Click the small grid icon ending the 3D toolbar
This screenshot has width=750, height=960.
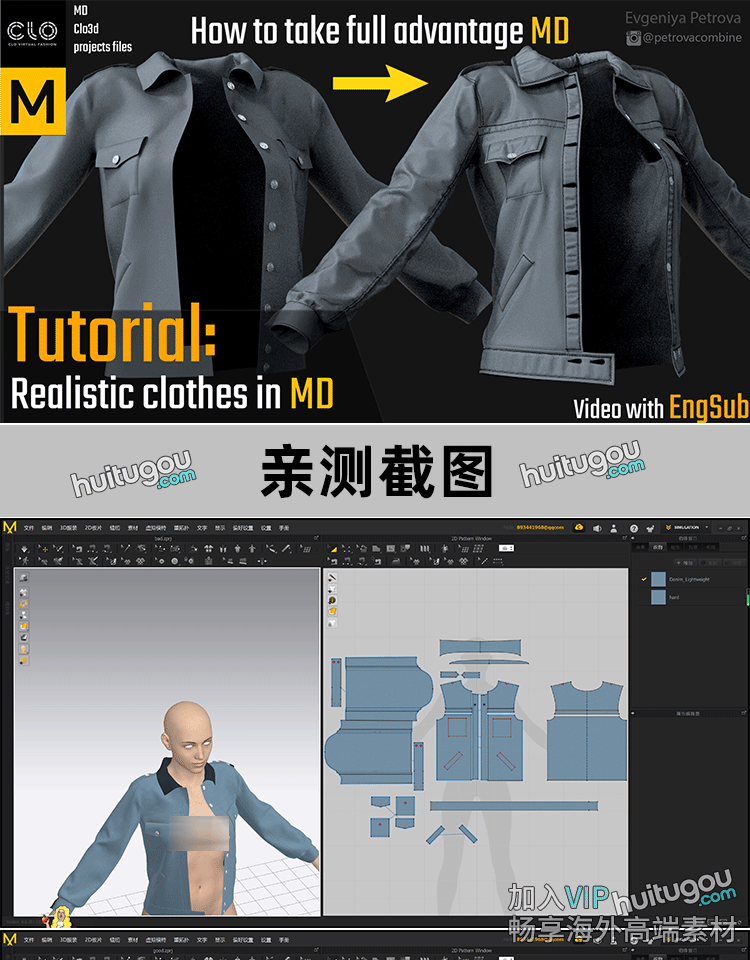(x=306, y=549)
